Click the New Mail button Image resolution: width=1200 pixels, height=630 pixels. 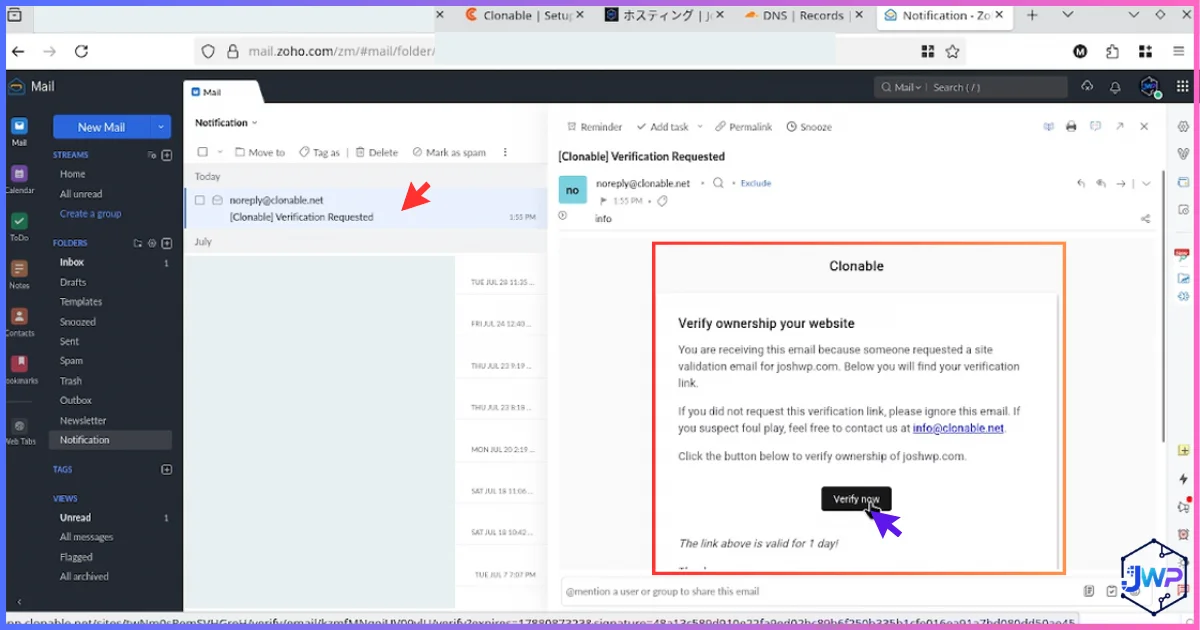tap(101, 127)
